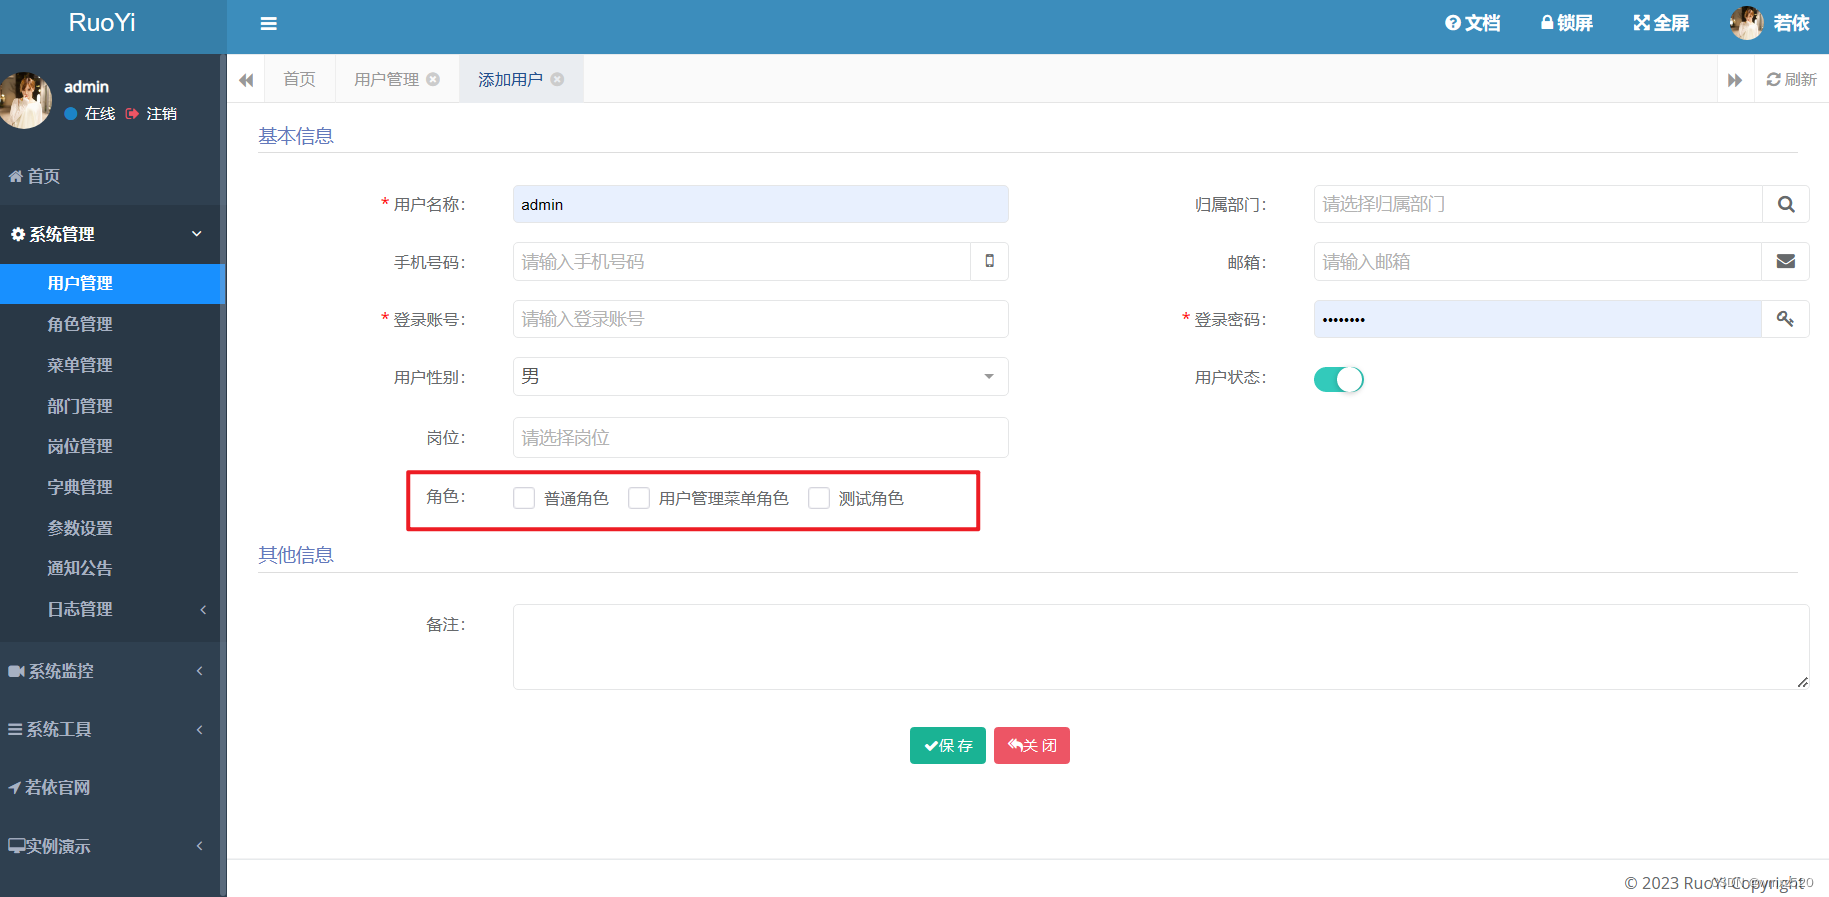1829x897 pixels.
Task: Expand the 系统工具 menu
Action: click(111, 729)
